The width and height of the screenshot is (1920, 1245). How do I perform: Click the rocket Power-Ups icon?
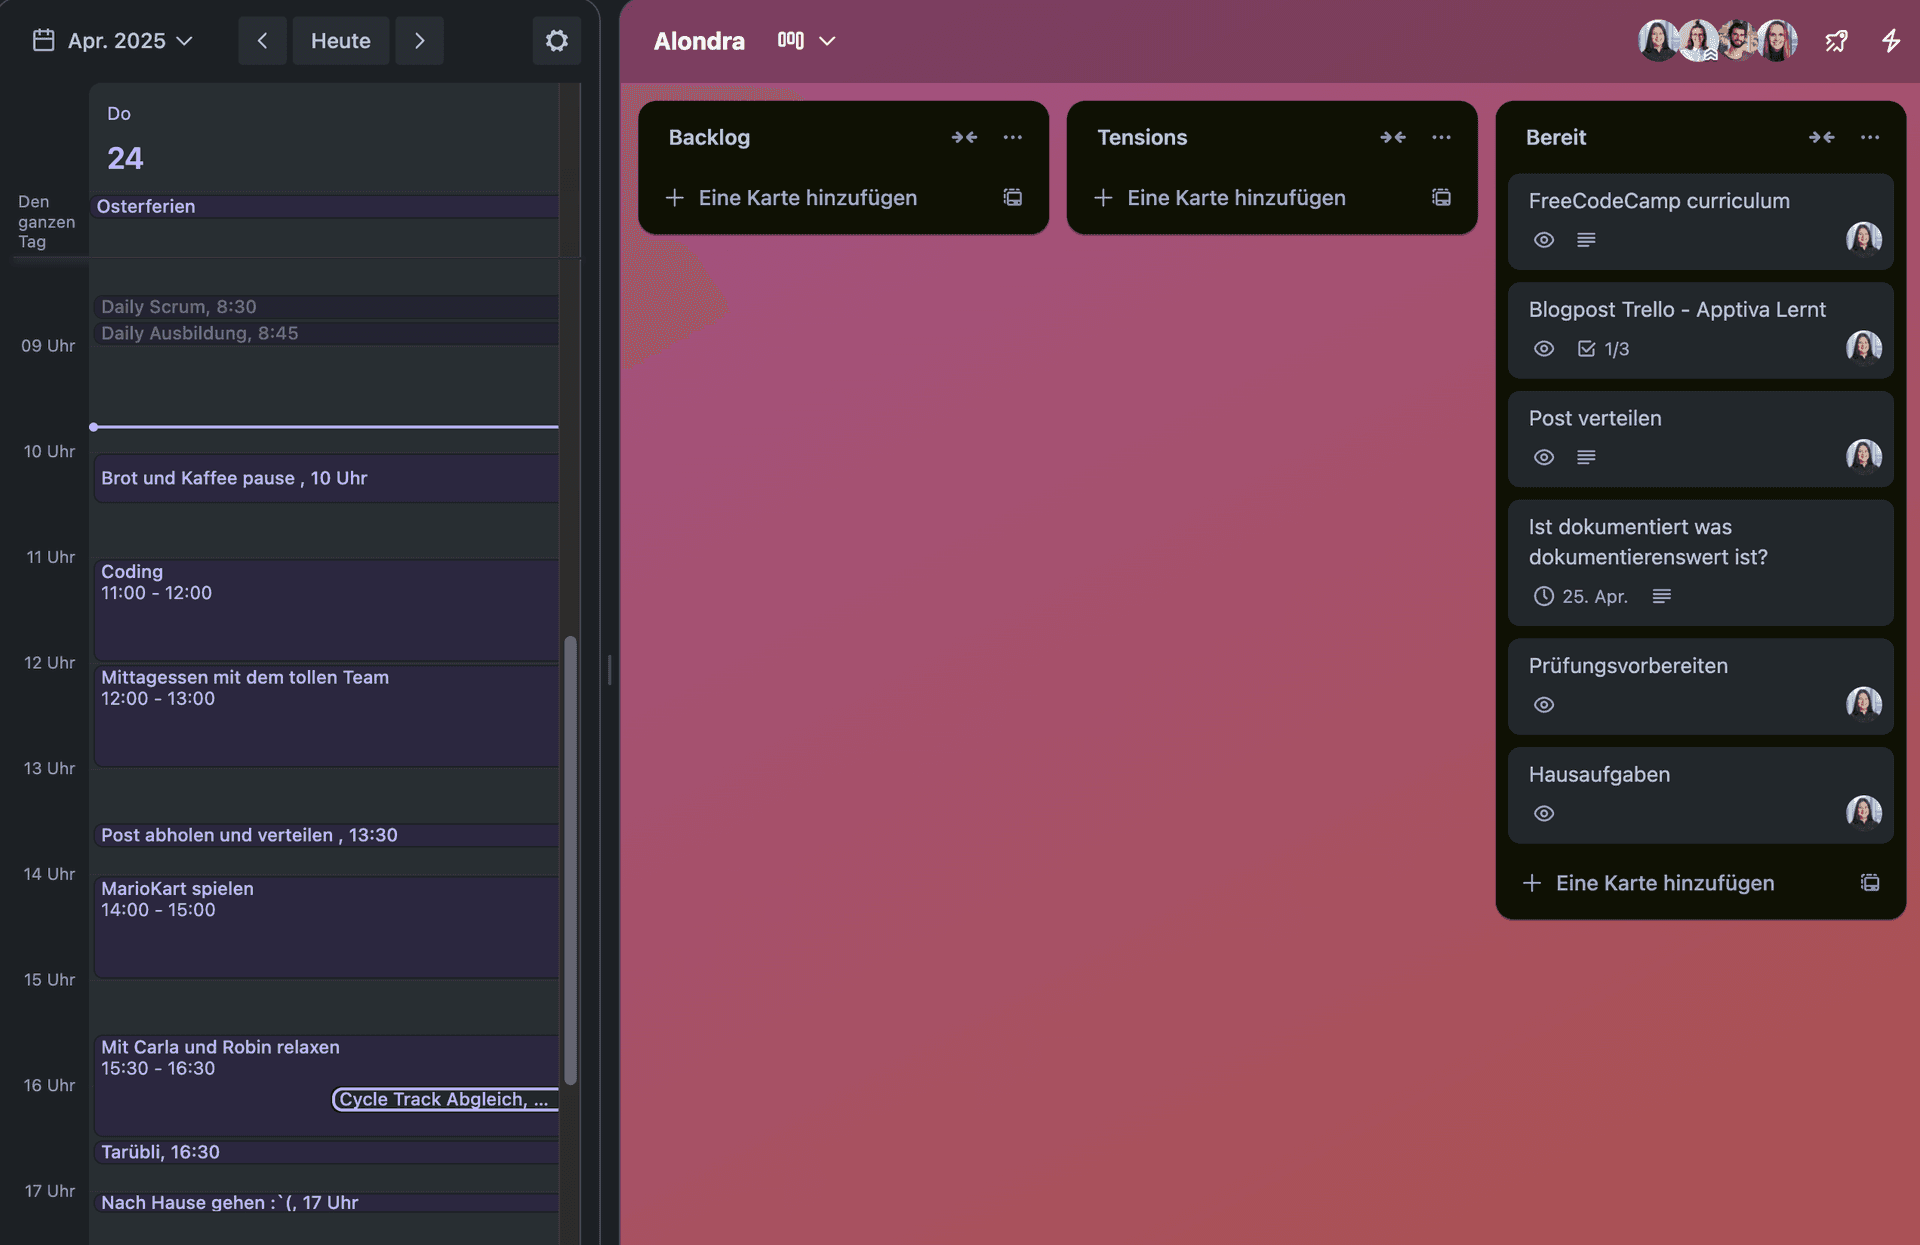(1836, 41)
